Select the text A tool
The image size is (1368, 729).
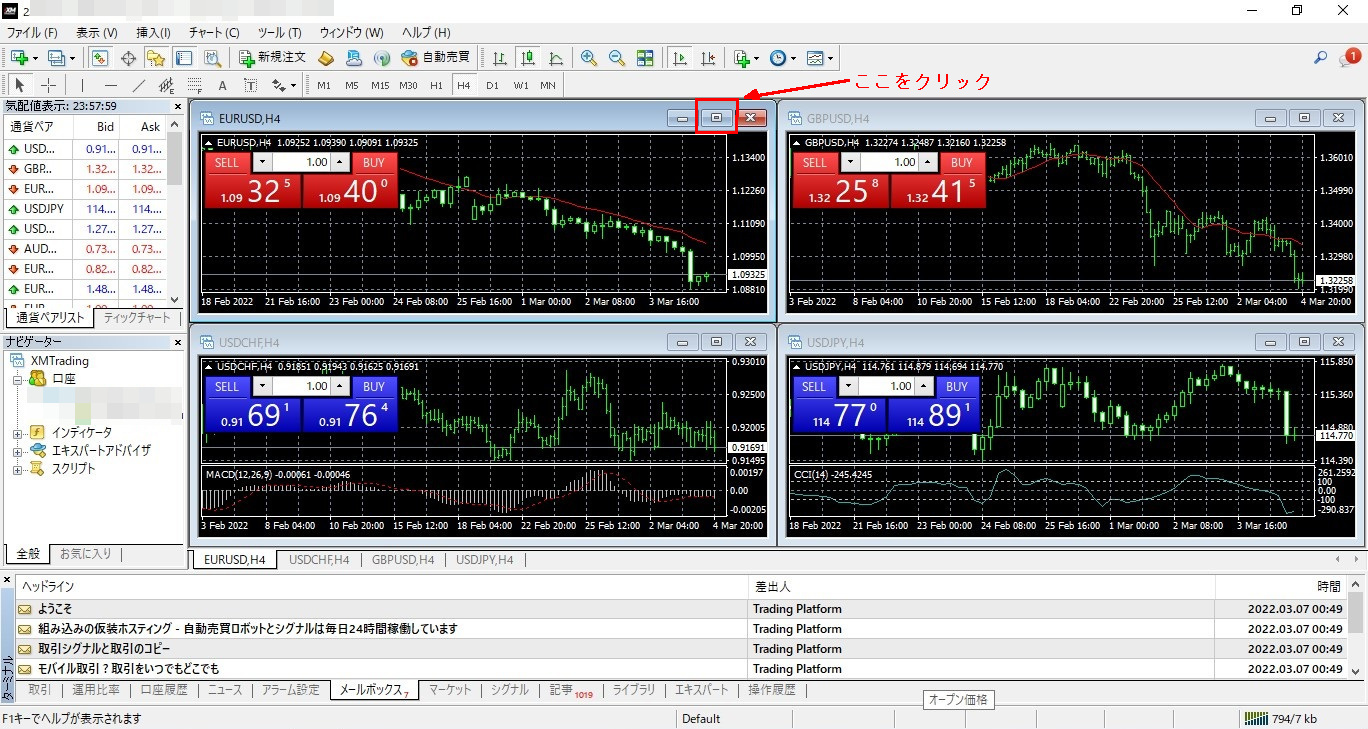pyautogui.click(x=222, y=85)
